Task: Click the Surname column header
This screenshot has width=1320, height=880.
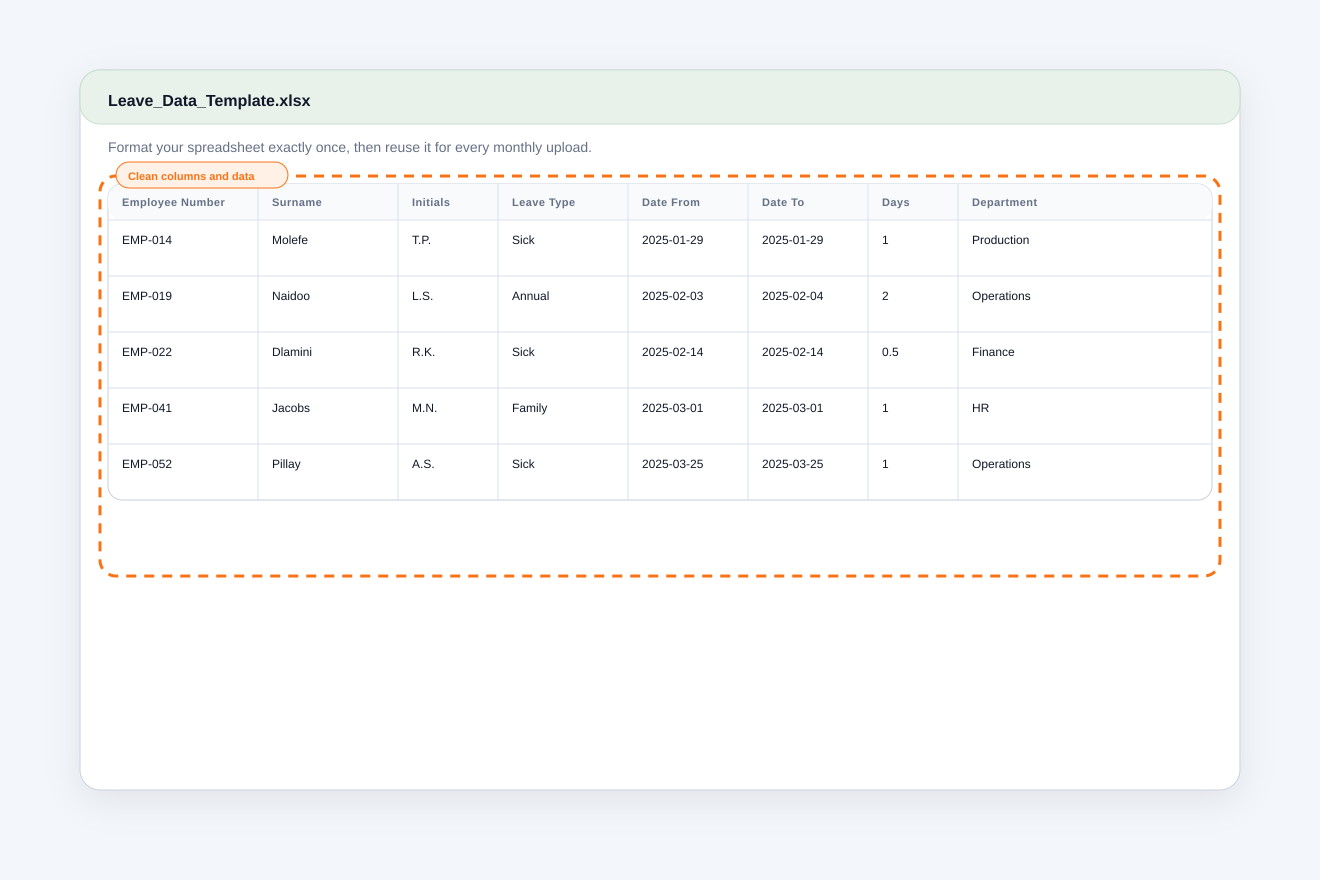Action: [328, 202]
